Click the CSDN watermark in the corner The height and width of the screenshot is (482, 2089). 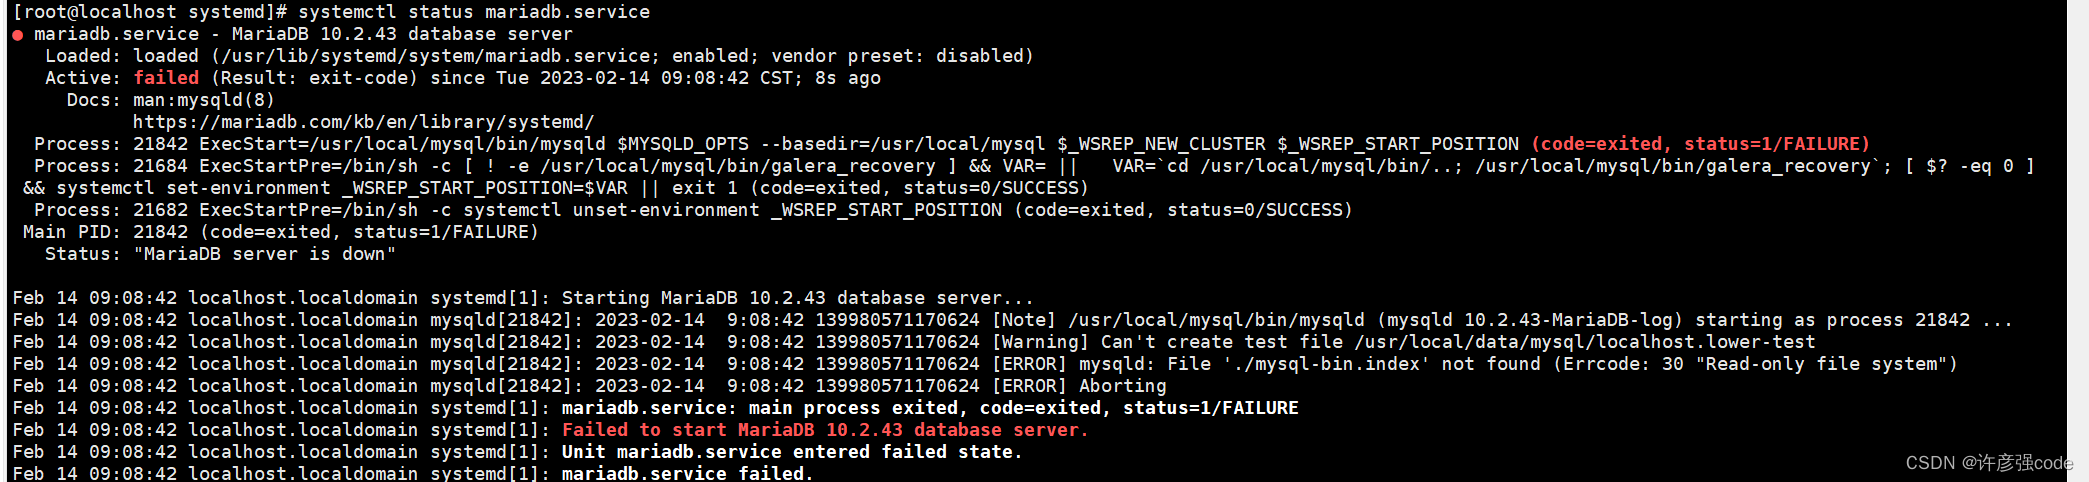(1989, 462)
